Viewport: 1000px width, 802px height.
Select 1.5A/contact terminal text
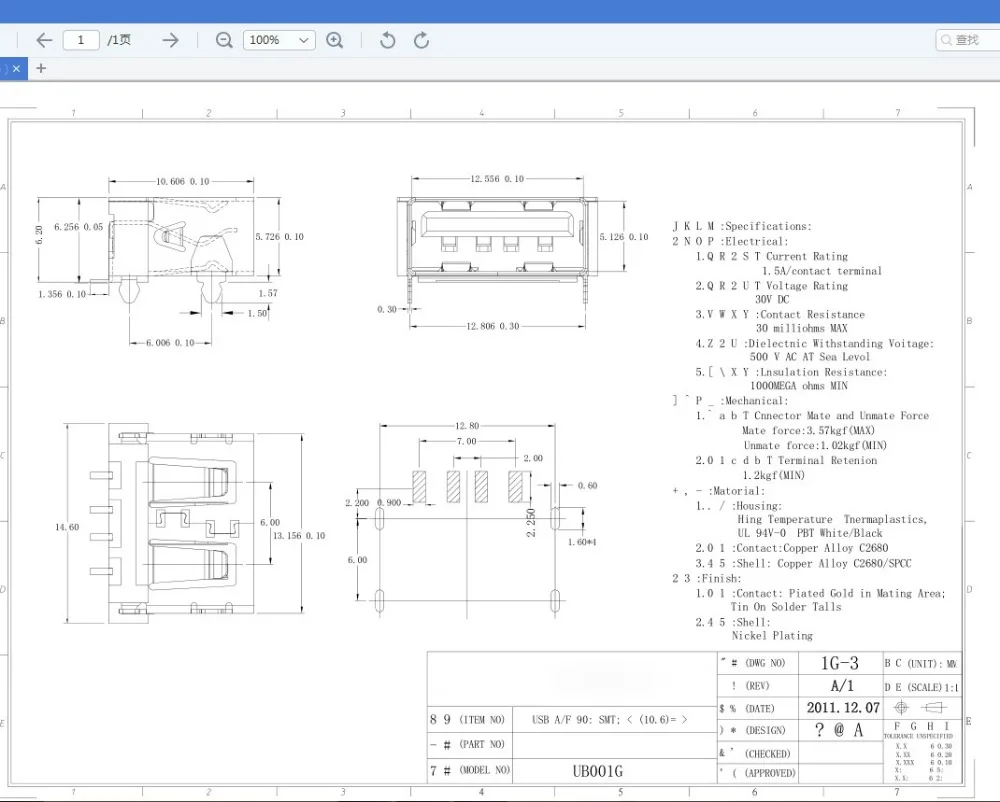[x=822, y=271]
